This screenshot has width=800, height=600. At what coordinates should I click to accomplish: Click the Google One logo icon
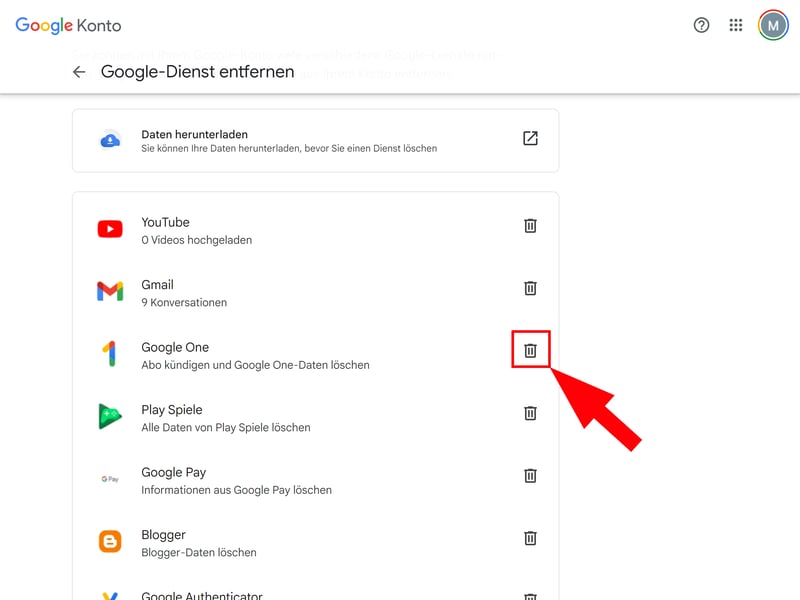pyautogui.click(x=110, y=354)
